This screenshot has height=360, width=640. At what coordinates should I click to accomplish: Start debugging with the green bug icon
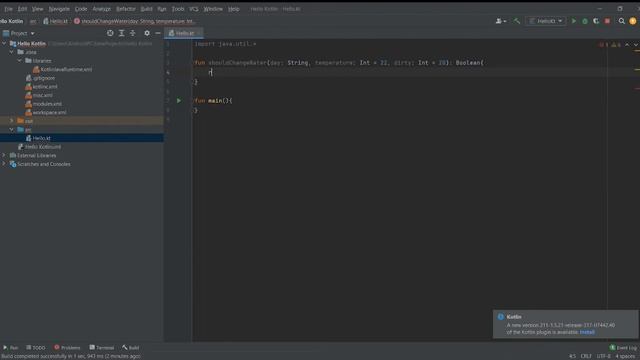[585, 21]
